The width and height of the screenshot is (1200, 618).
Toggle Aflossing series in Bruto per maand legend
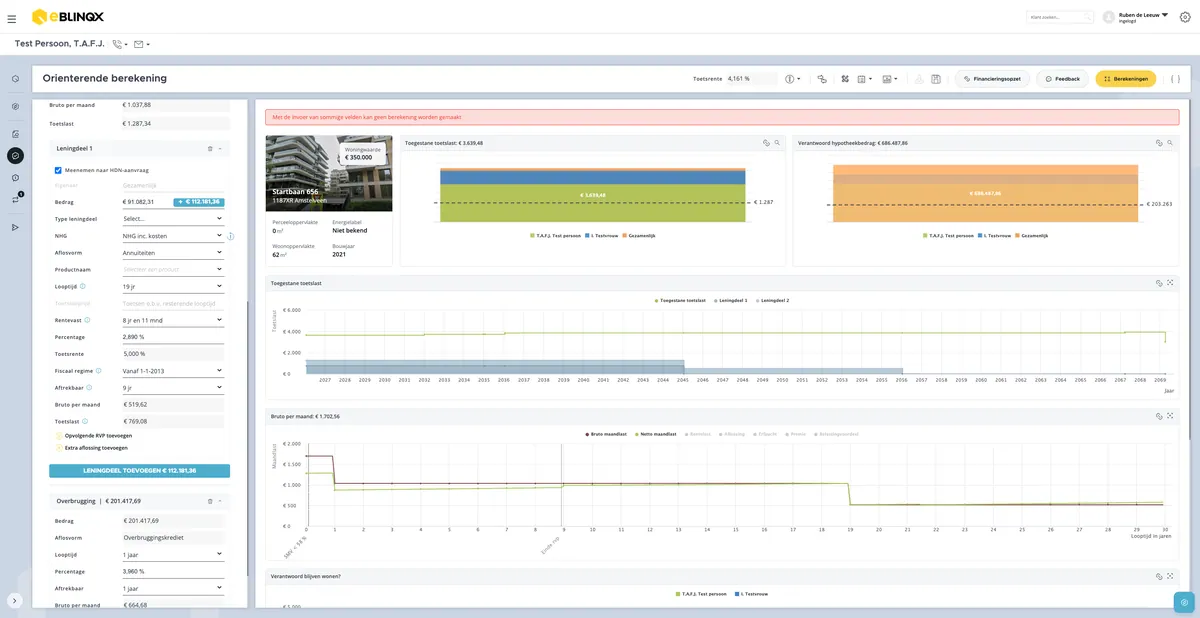point(732,434)
